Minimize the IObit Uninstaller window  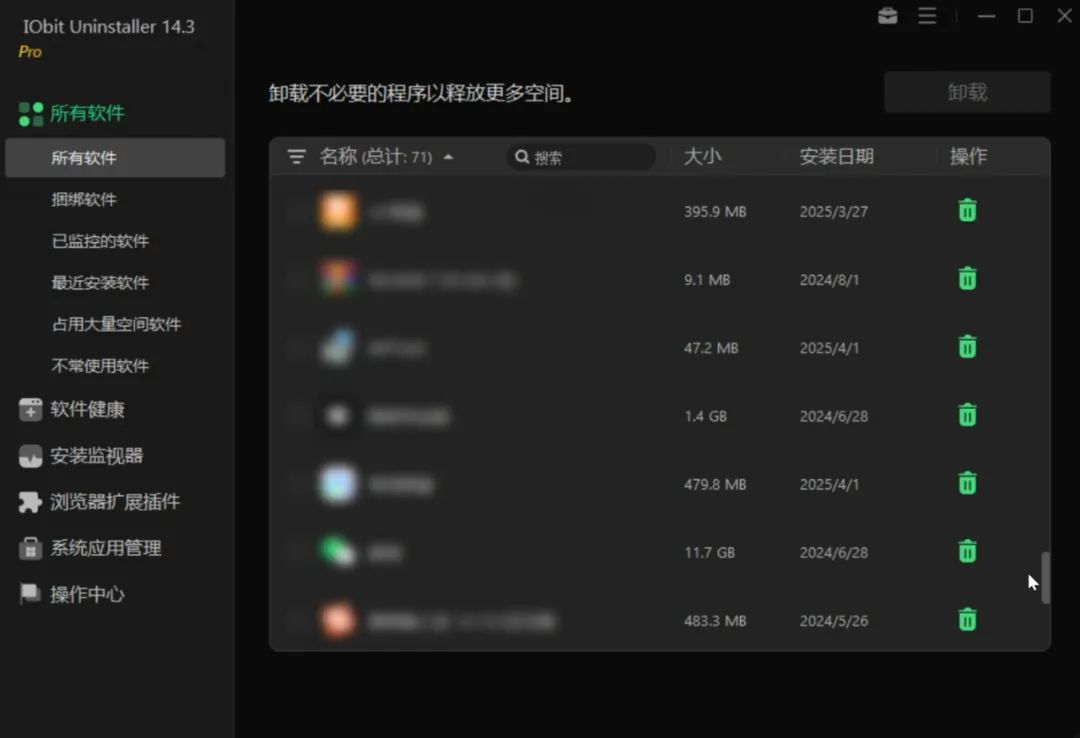click(986, 15)
